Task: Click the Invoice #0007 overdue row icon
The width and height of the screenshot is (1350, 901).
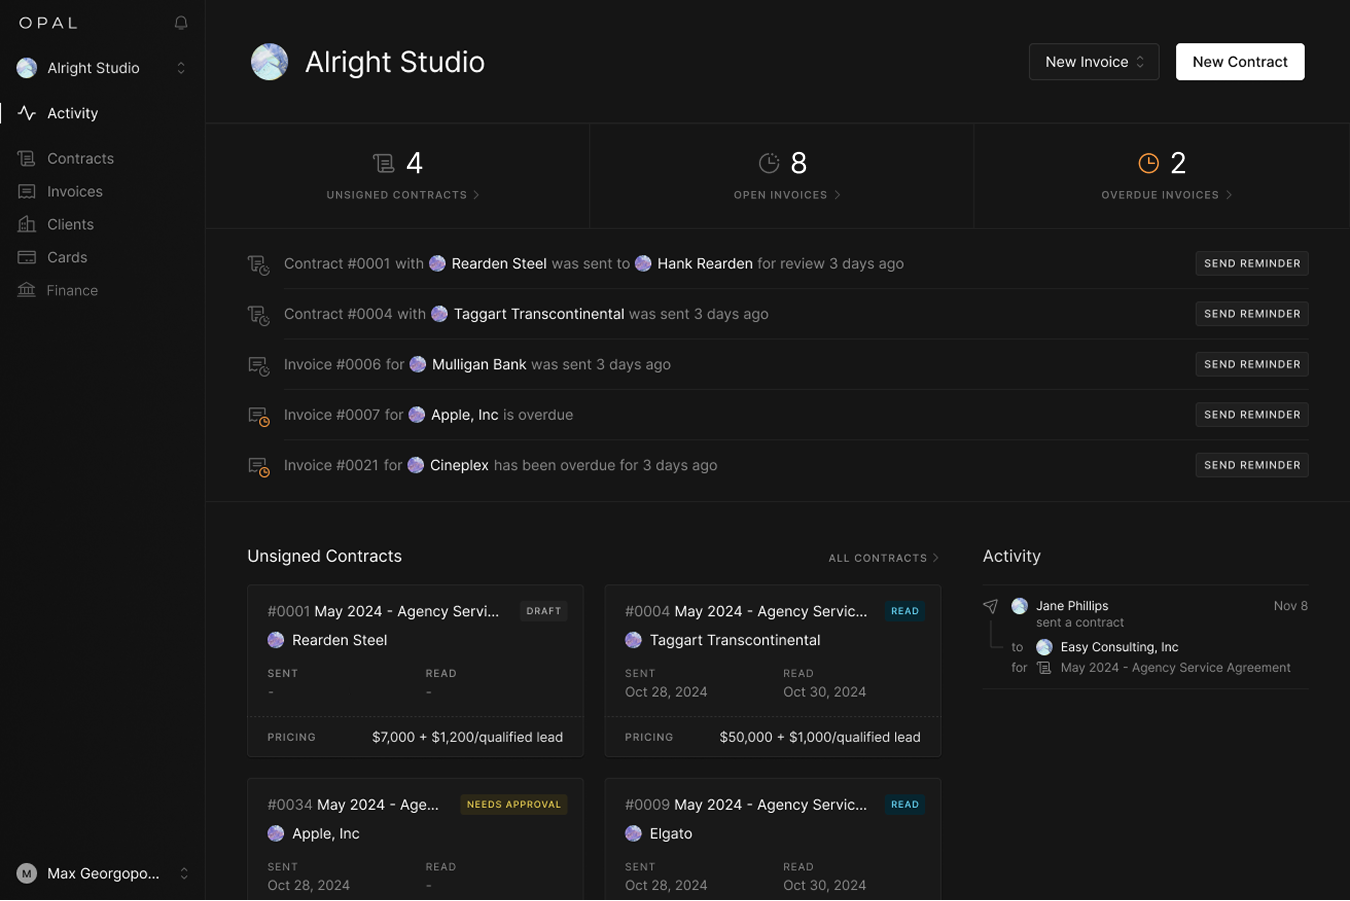Action: click(259, 416)
